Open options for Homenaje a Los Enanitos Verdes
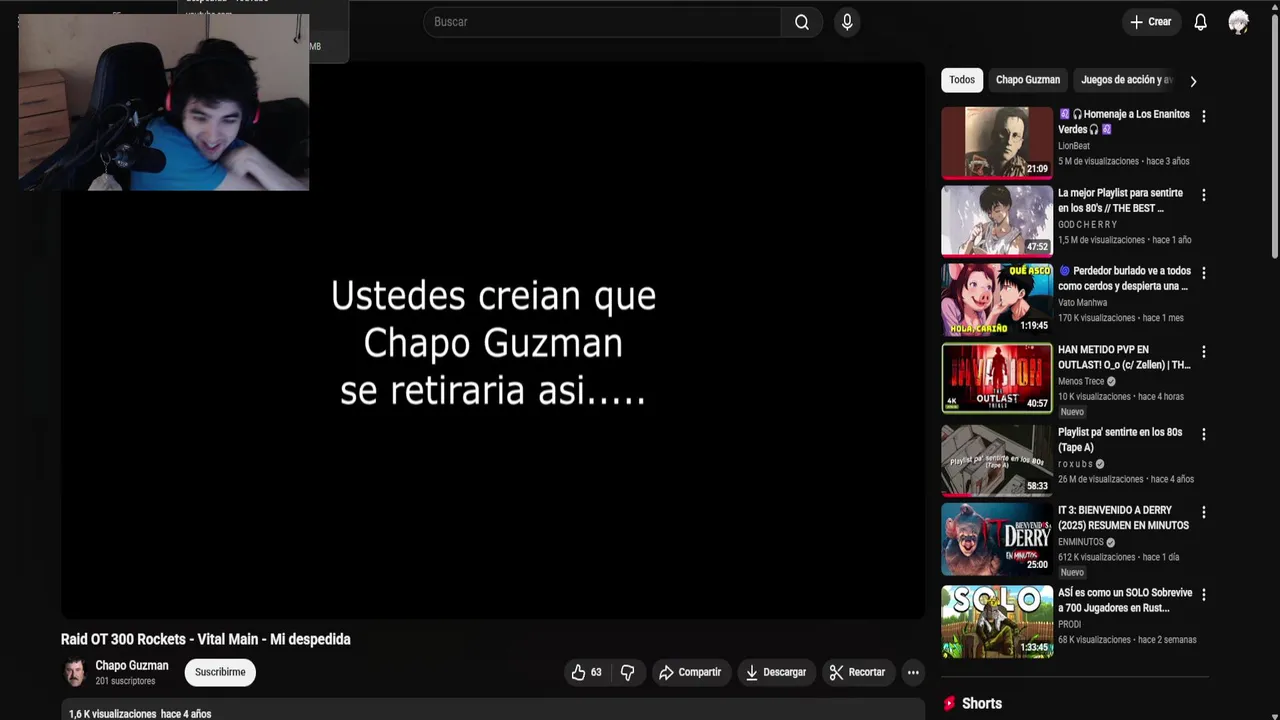Viewport: 1280px width, 720px height. (1203, 116)
